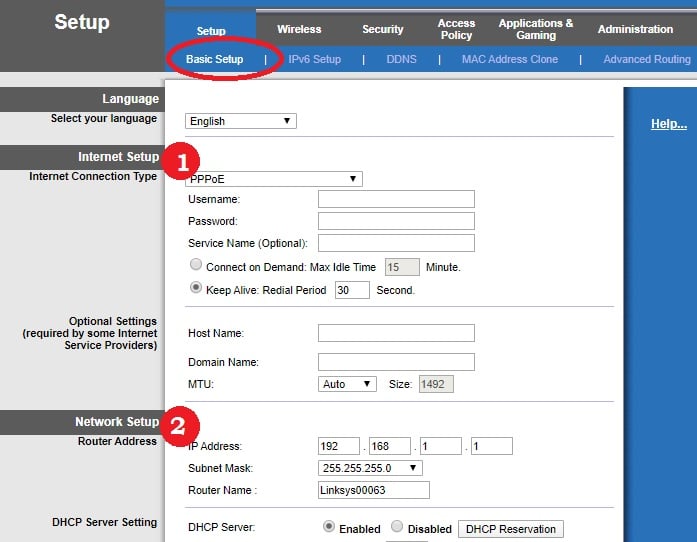The width and height of the screenshot is (697, 542).
Task: Switch to the Wireless tab
Action: [299, 30]
